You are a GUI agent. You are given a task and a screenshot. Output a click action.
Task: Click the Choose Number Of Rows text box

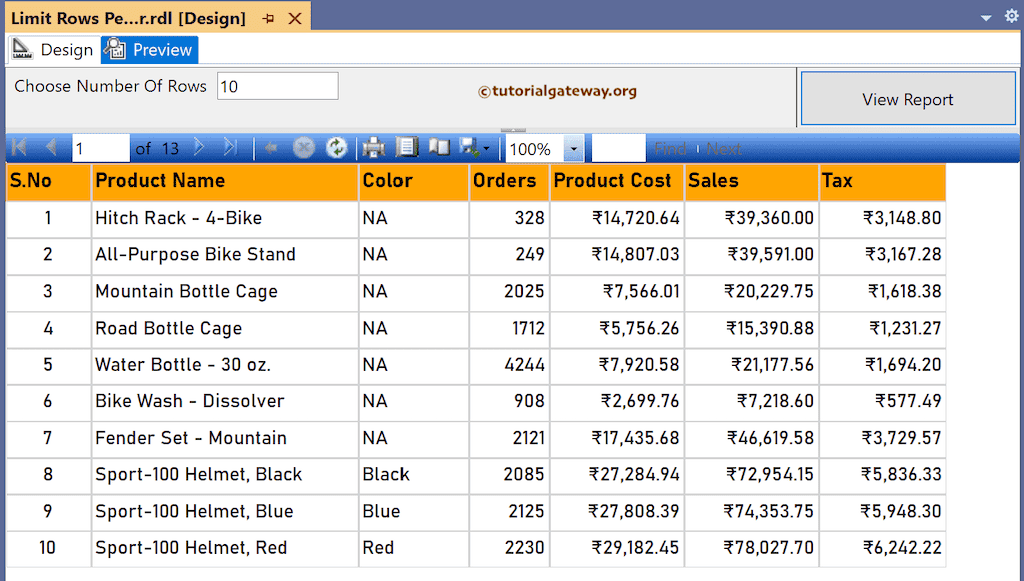278,86
